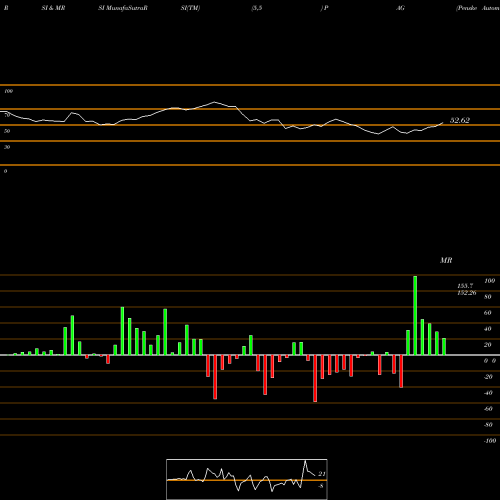Click the 'SI(TM)' header text
Viewport: 500px width, 500px height.
[190, 8]
